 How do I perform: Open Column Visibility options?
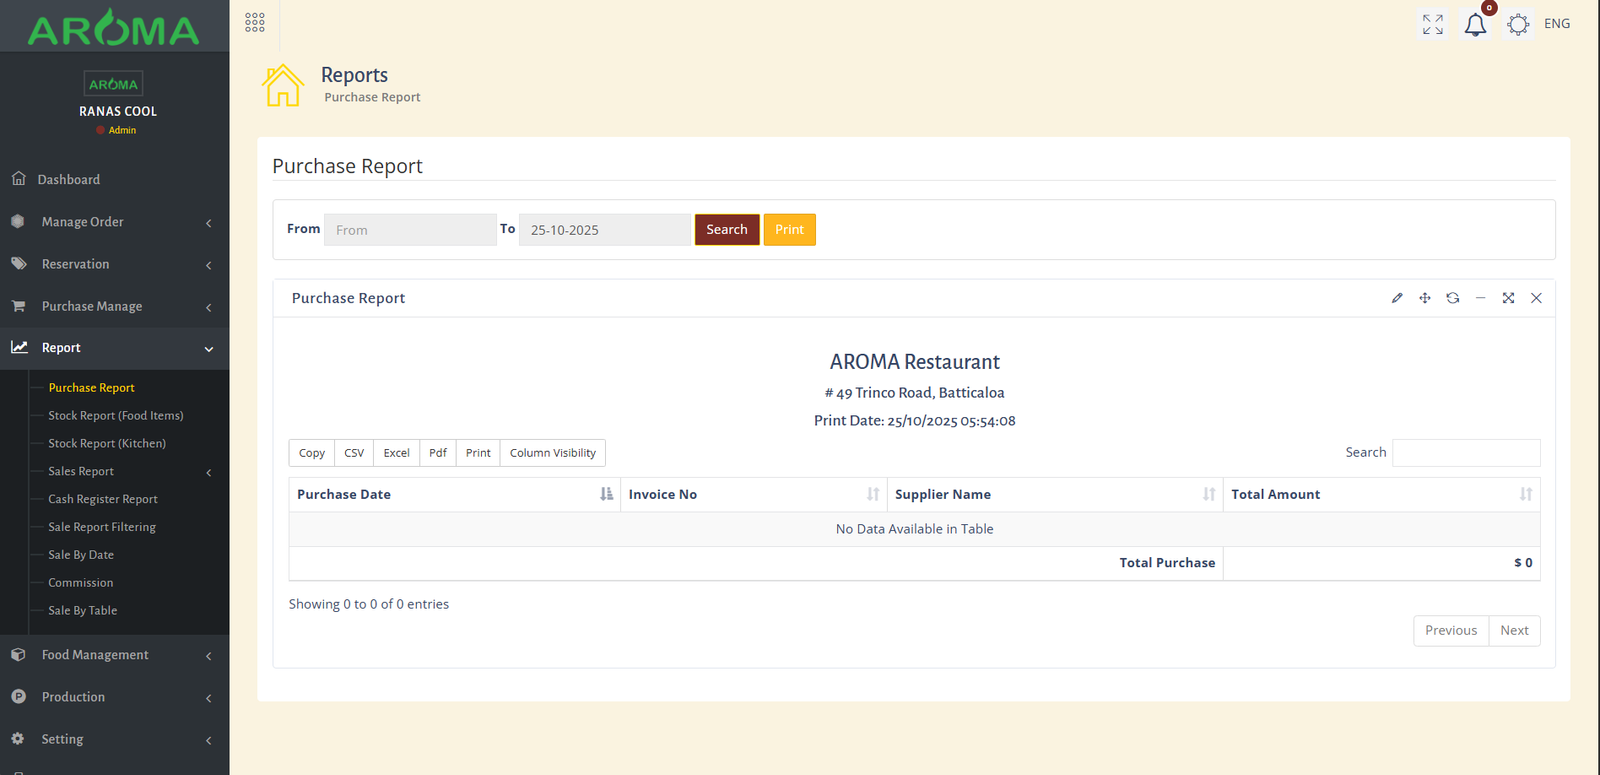pyautogui.click(x=552, y=453)
